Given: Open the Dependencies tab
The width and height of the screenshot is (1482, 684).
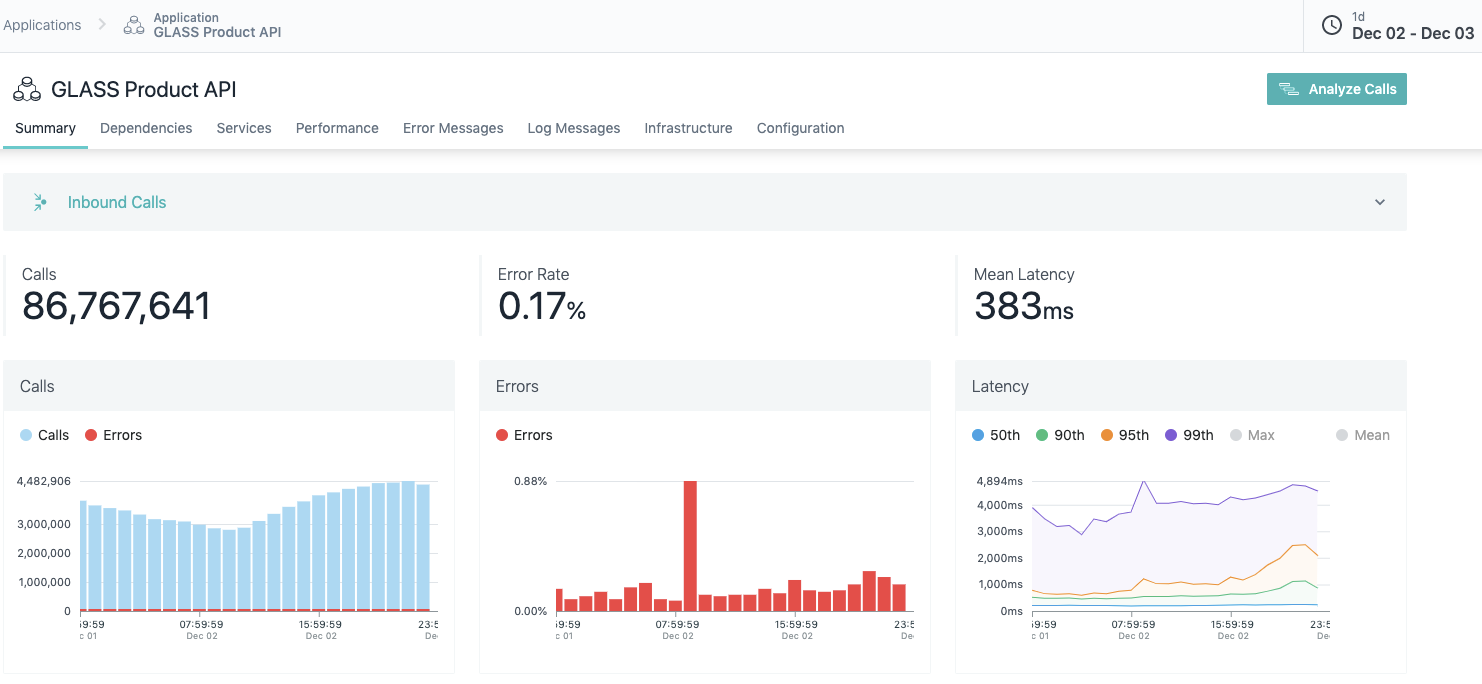Looking at the screenshot, I should [146, 128].
